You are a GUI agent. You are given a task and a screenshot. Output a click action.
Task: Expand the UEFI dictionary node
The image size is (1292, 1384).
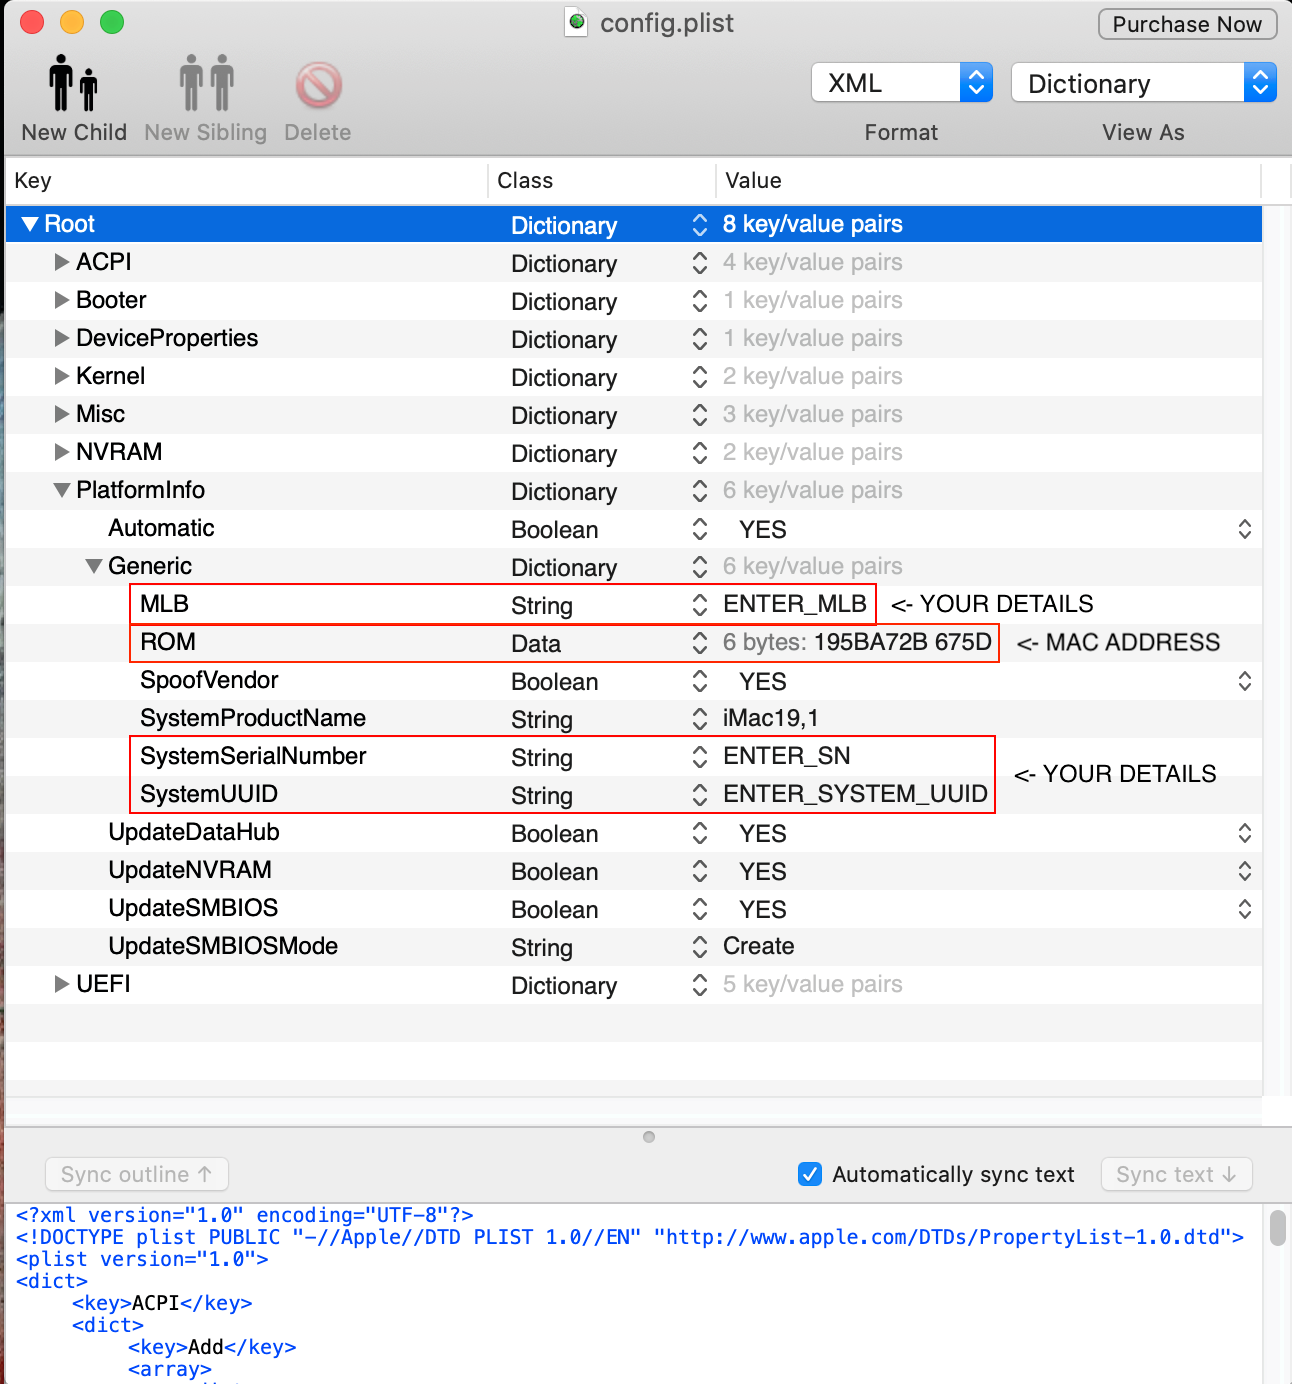click(62, 984)
